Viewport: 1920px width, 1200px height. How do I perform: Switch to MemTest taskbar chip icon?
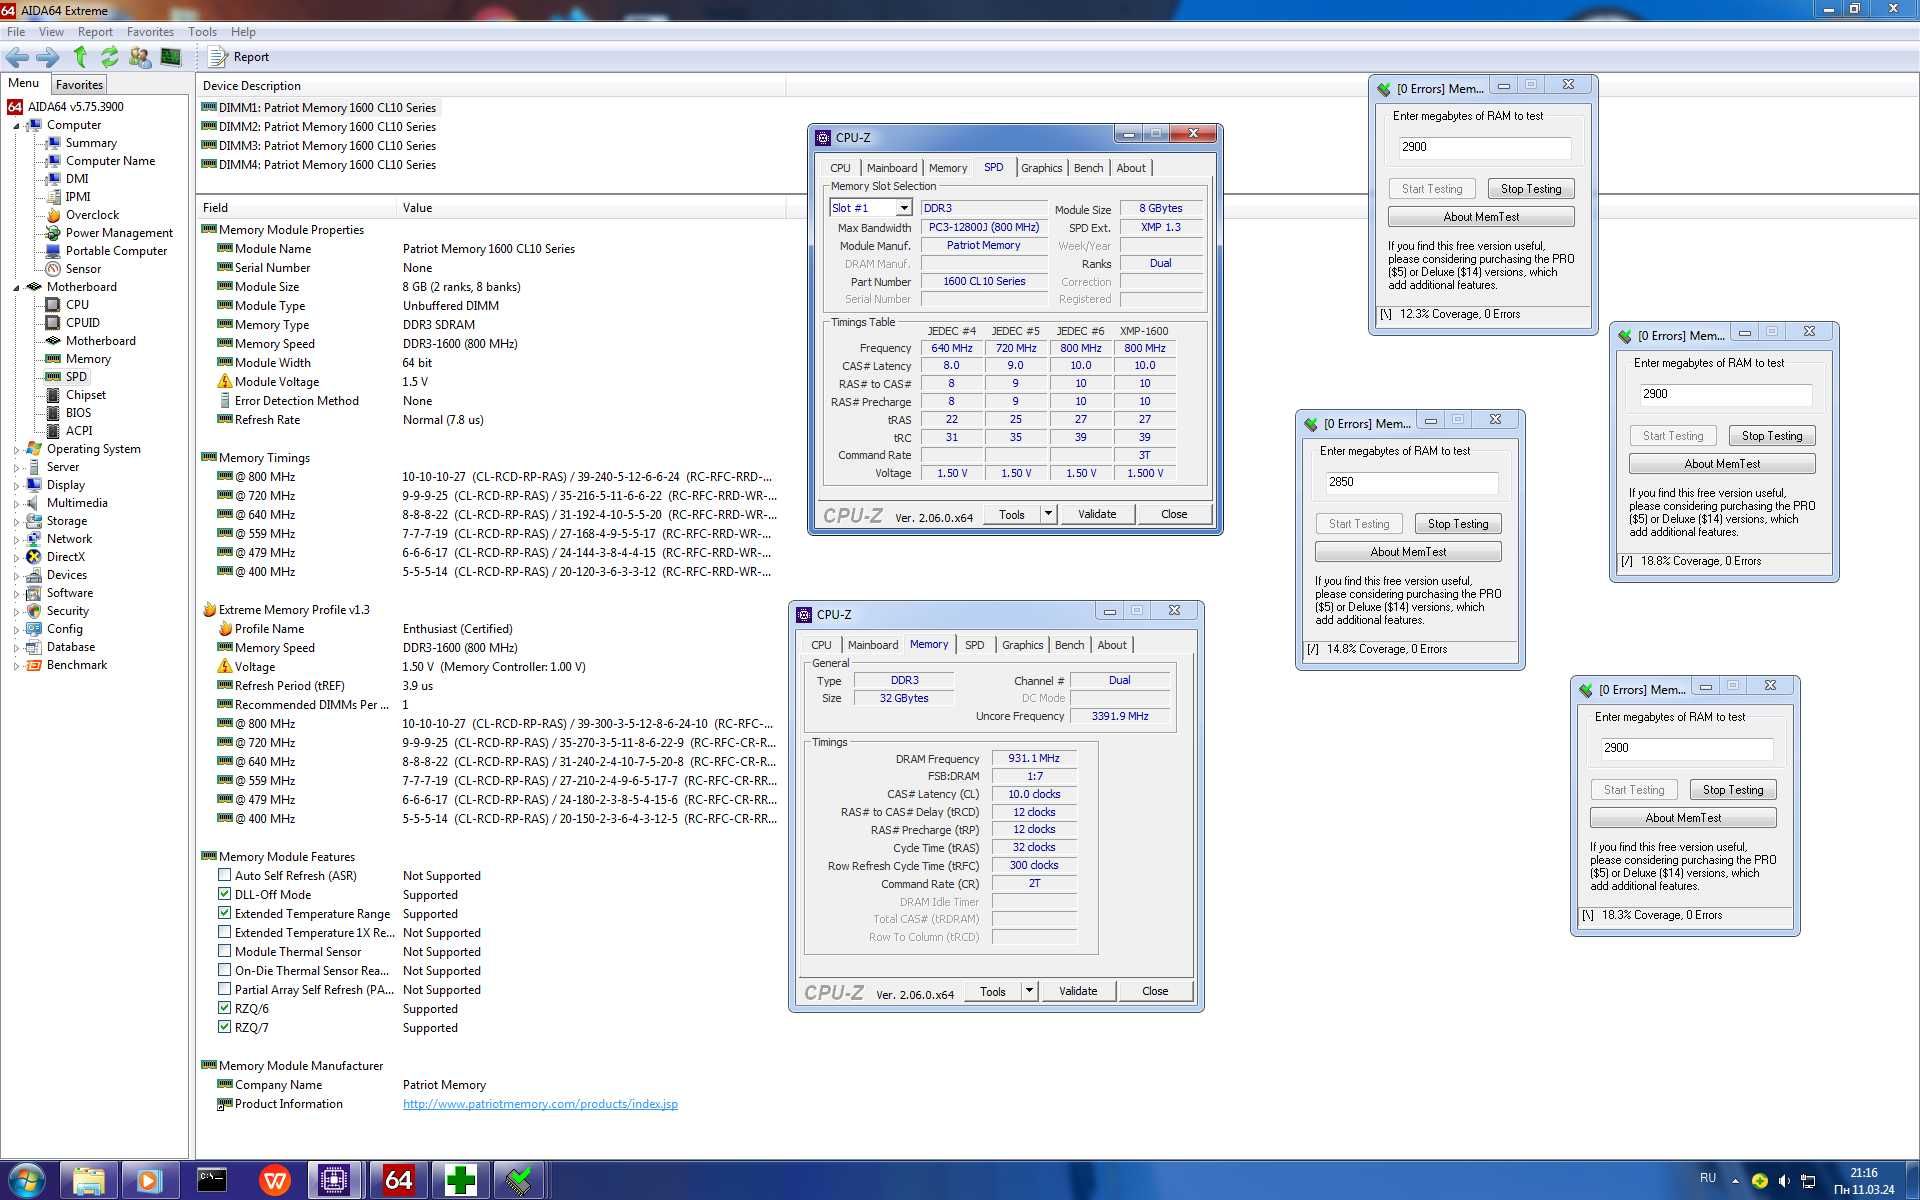point(519,1181)
